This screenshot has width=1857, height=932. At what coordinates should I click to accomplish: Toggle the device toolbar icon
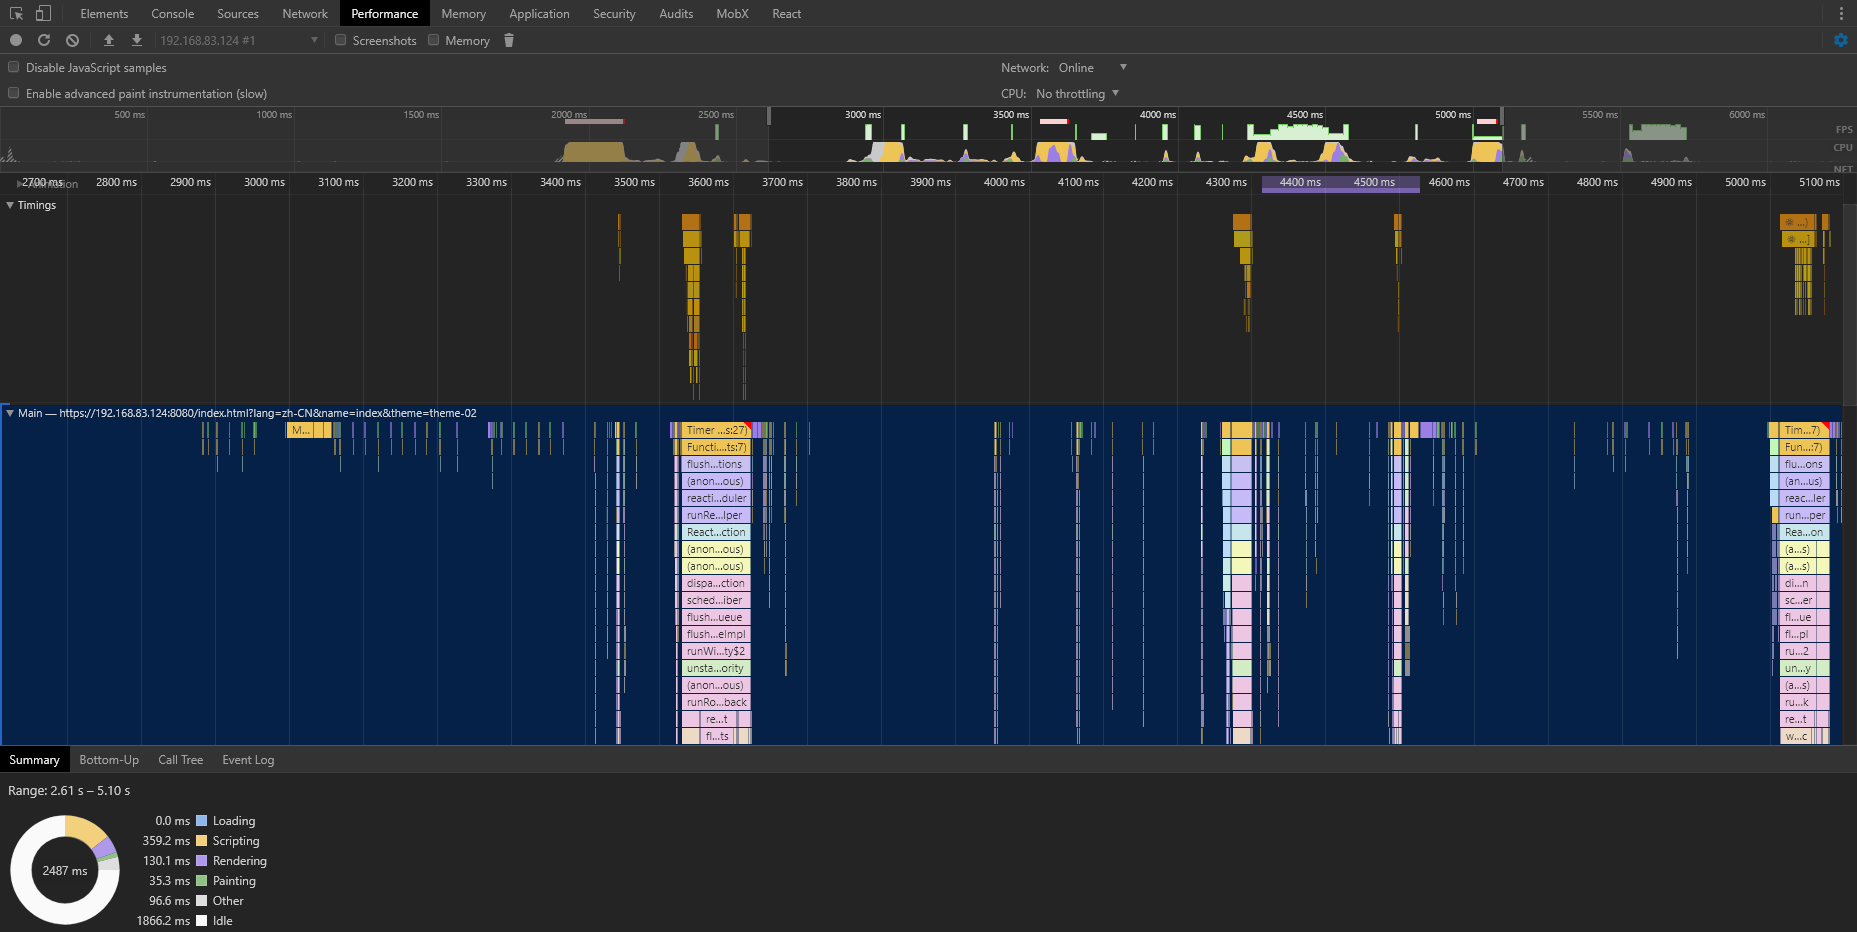coord(43,13)
